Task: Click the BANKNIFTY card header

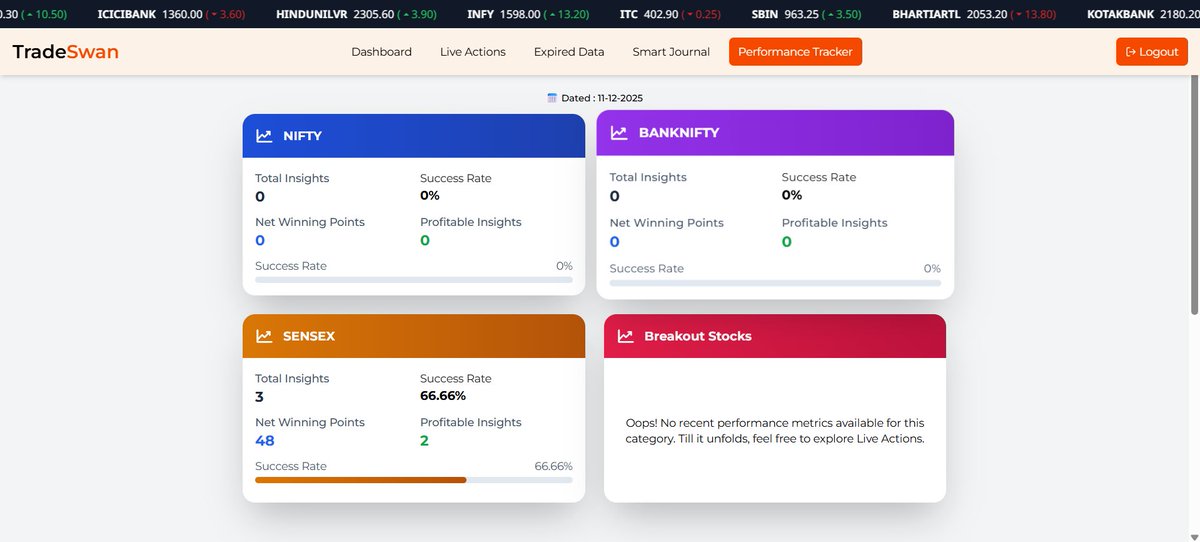Action: [775, 132]
